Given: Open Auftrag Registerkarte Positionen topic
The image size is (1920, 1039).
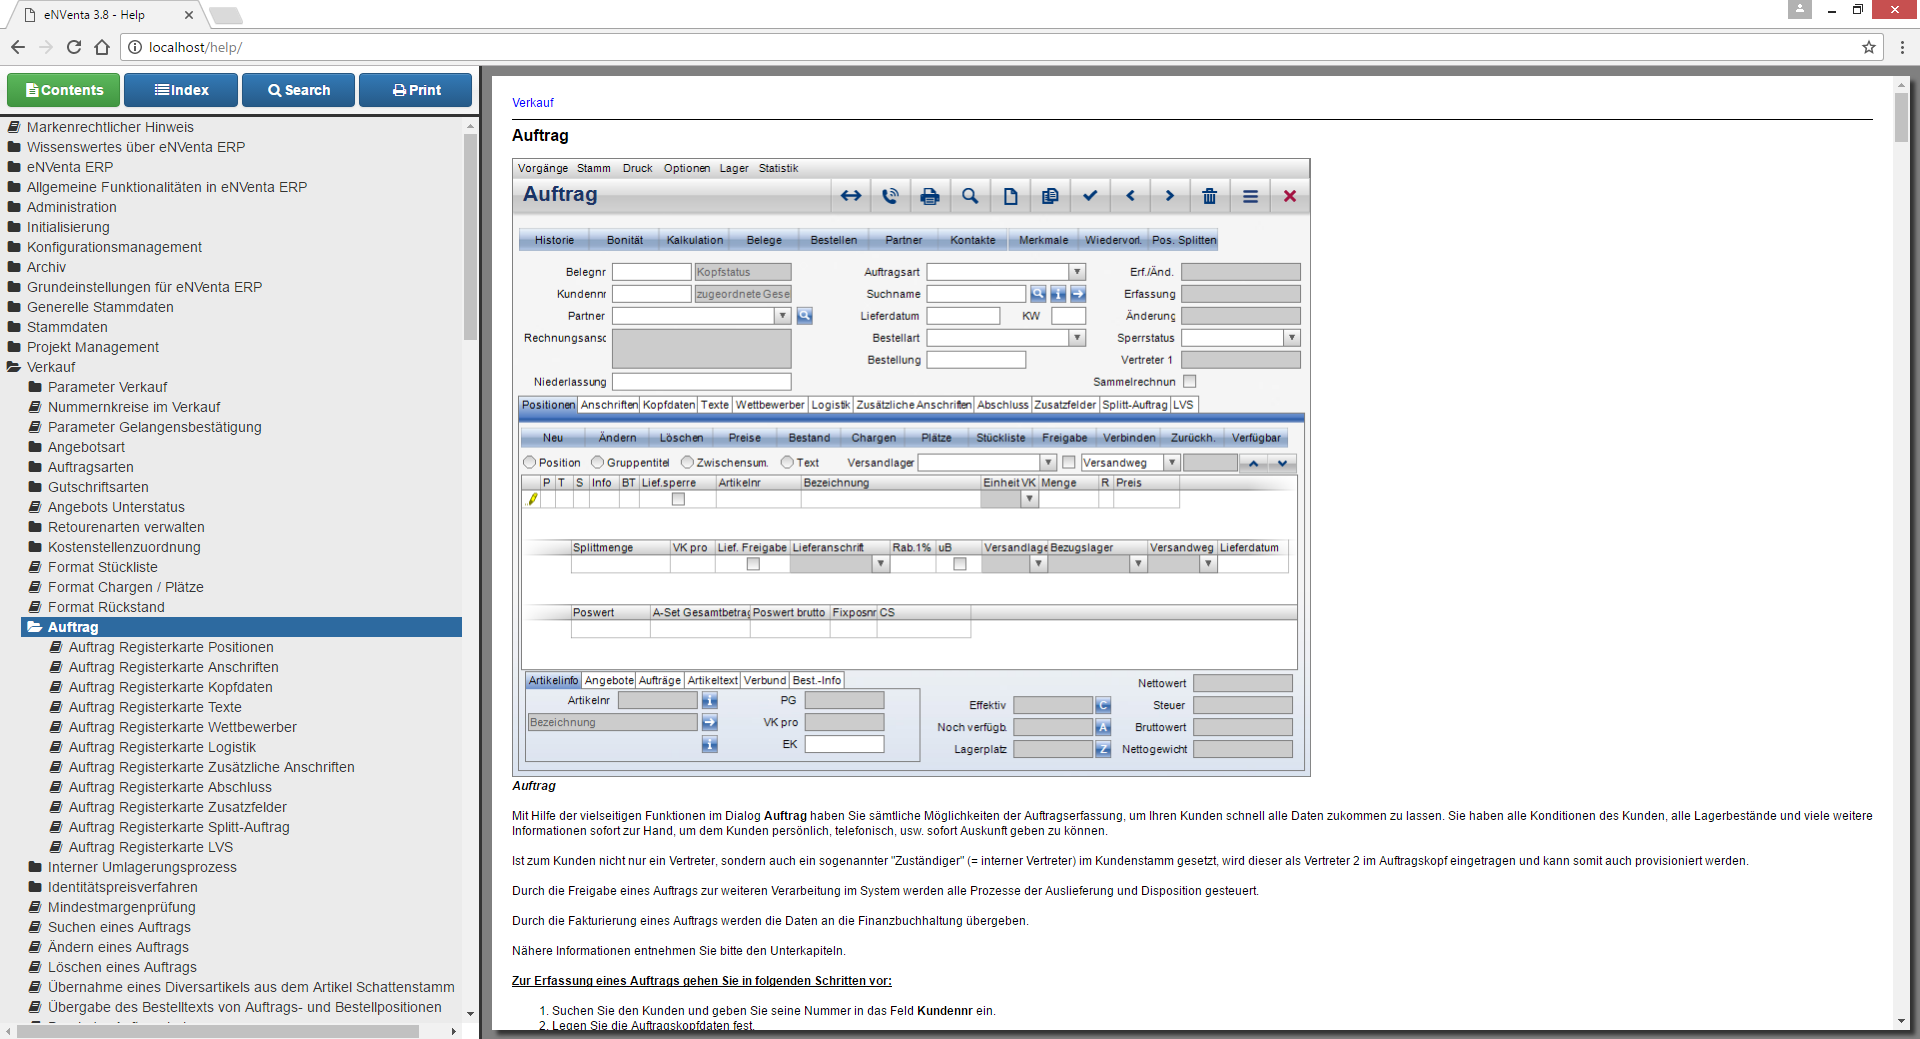Looking at the screenshot, I should click(x=171, y=647).
